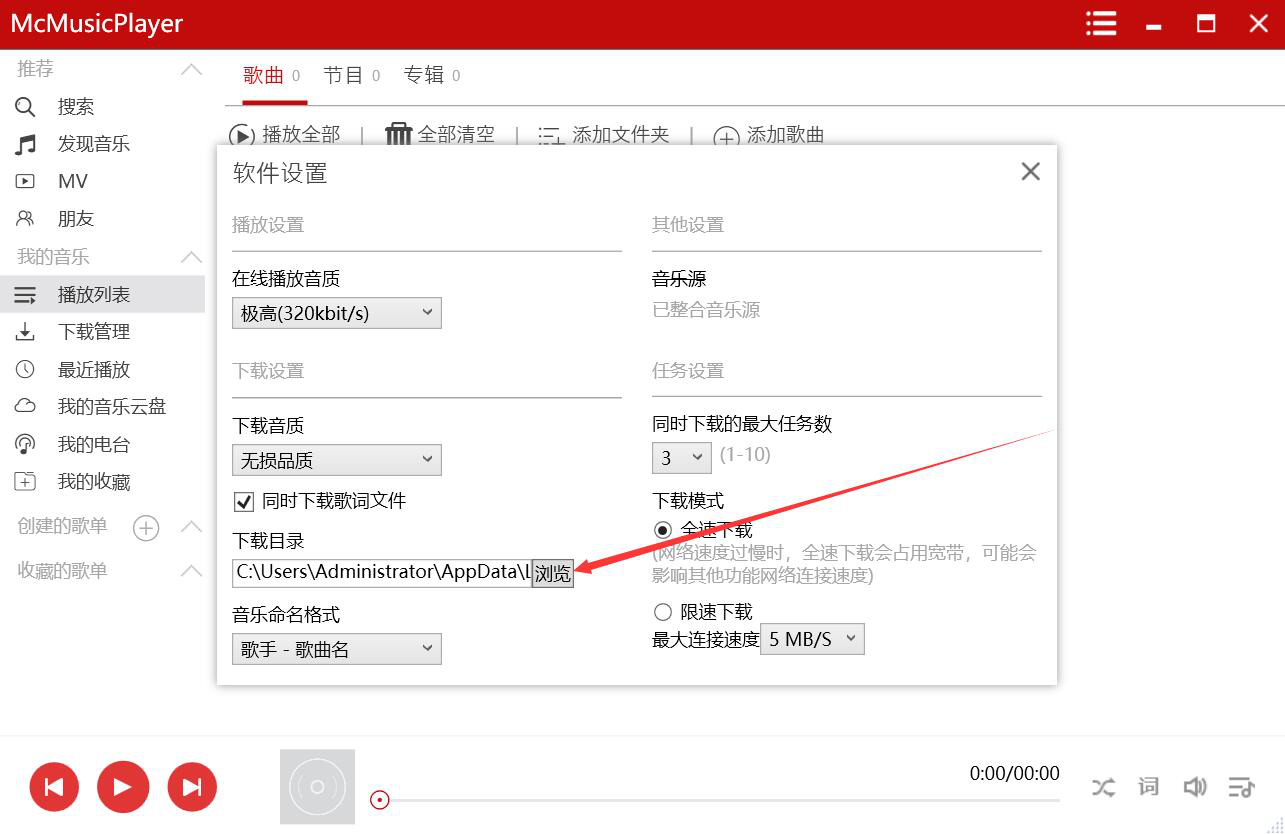1285x834 pixels.
Task: Click the album cover disc thumbnail
Action: pos(317,787)
